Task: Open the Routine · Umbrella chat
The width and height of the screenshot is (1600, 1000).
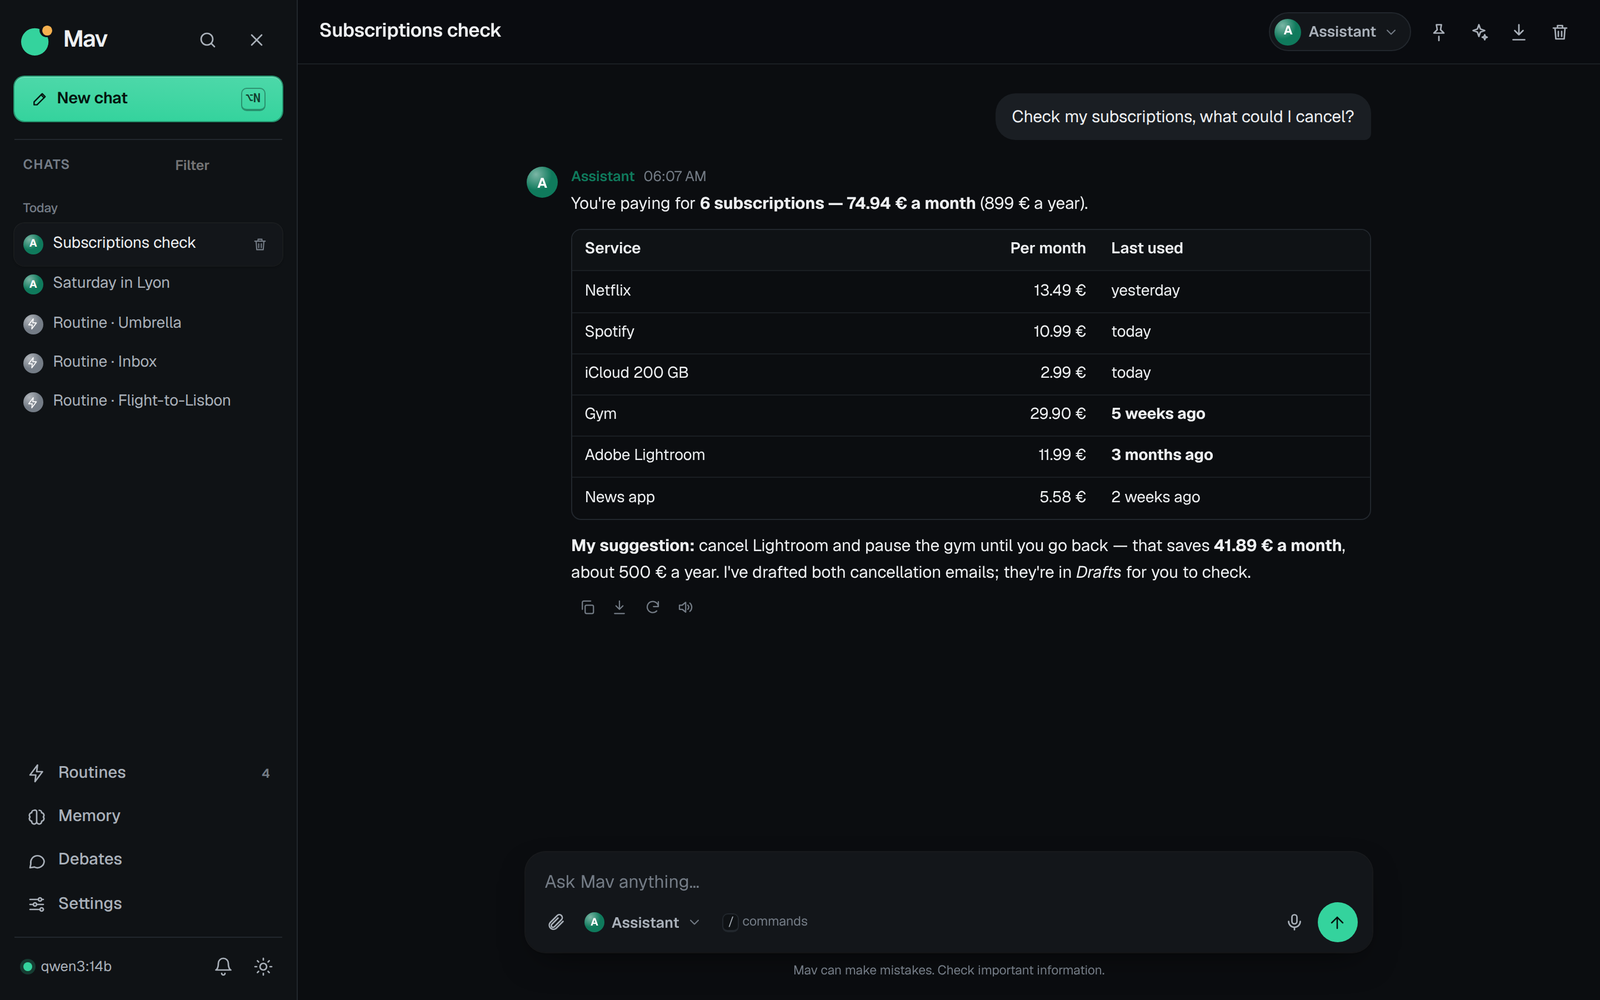Action: 148,323
